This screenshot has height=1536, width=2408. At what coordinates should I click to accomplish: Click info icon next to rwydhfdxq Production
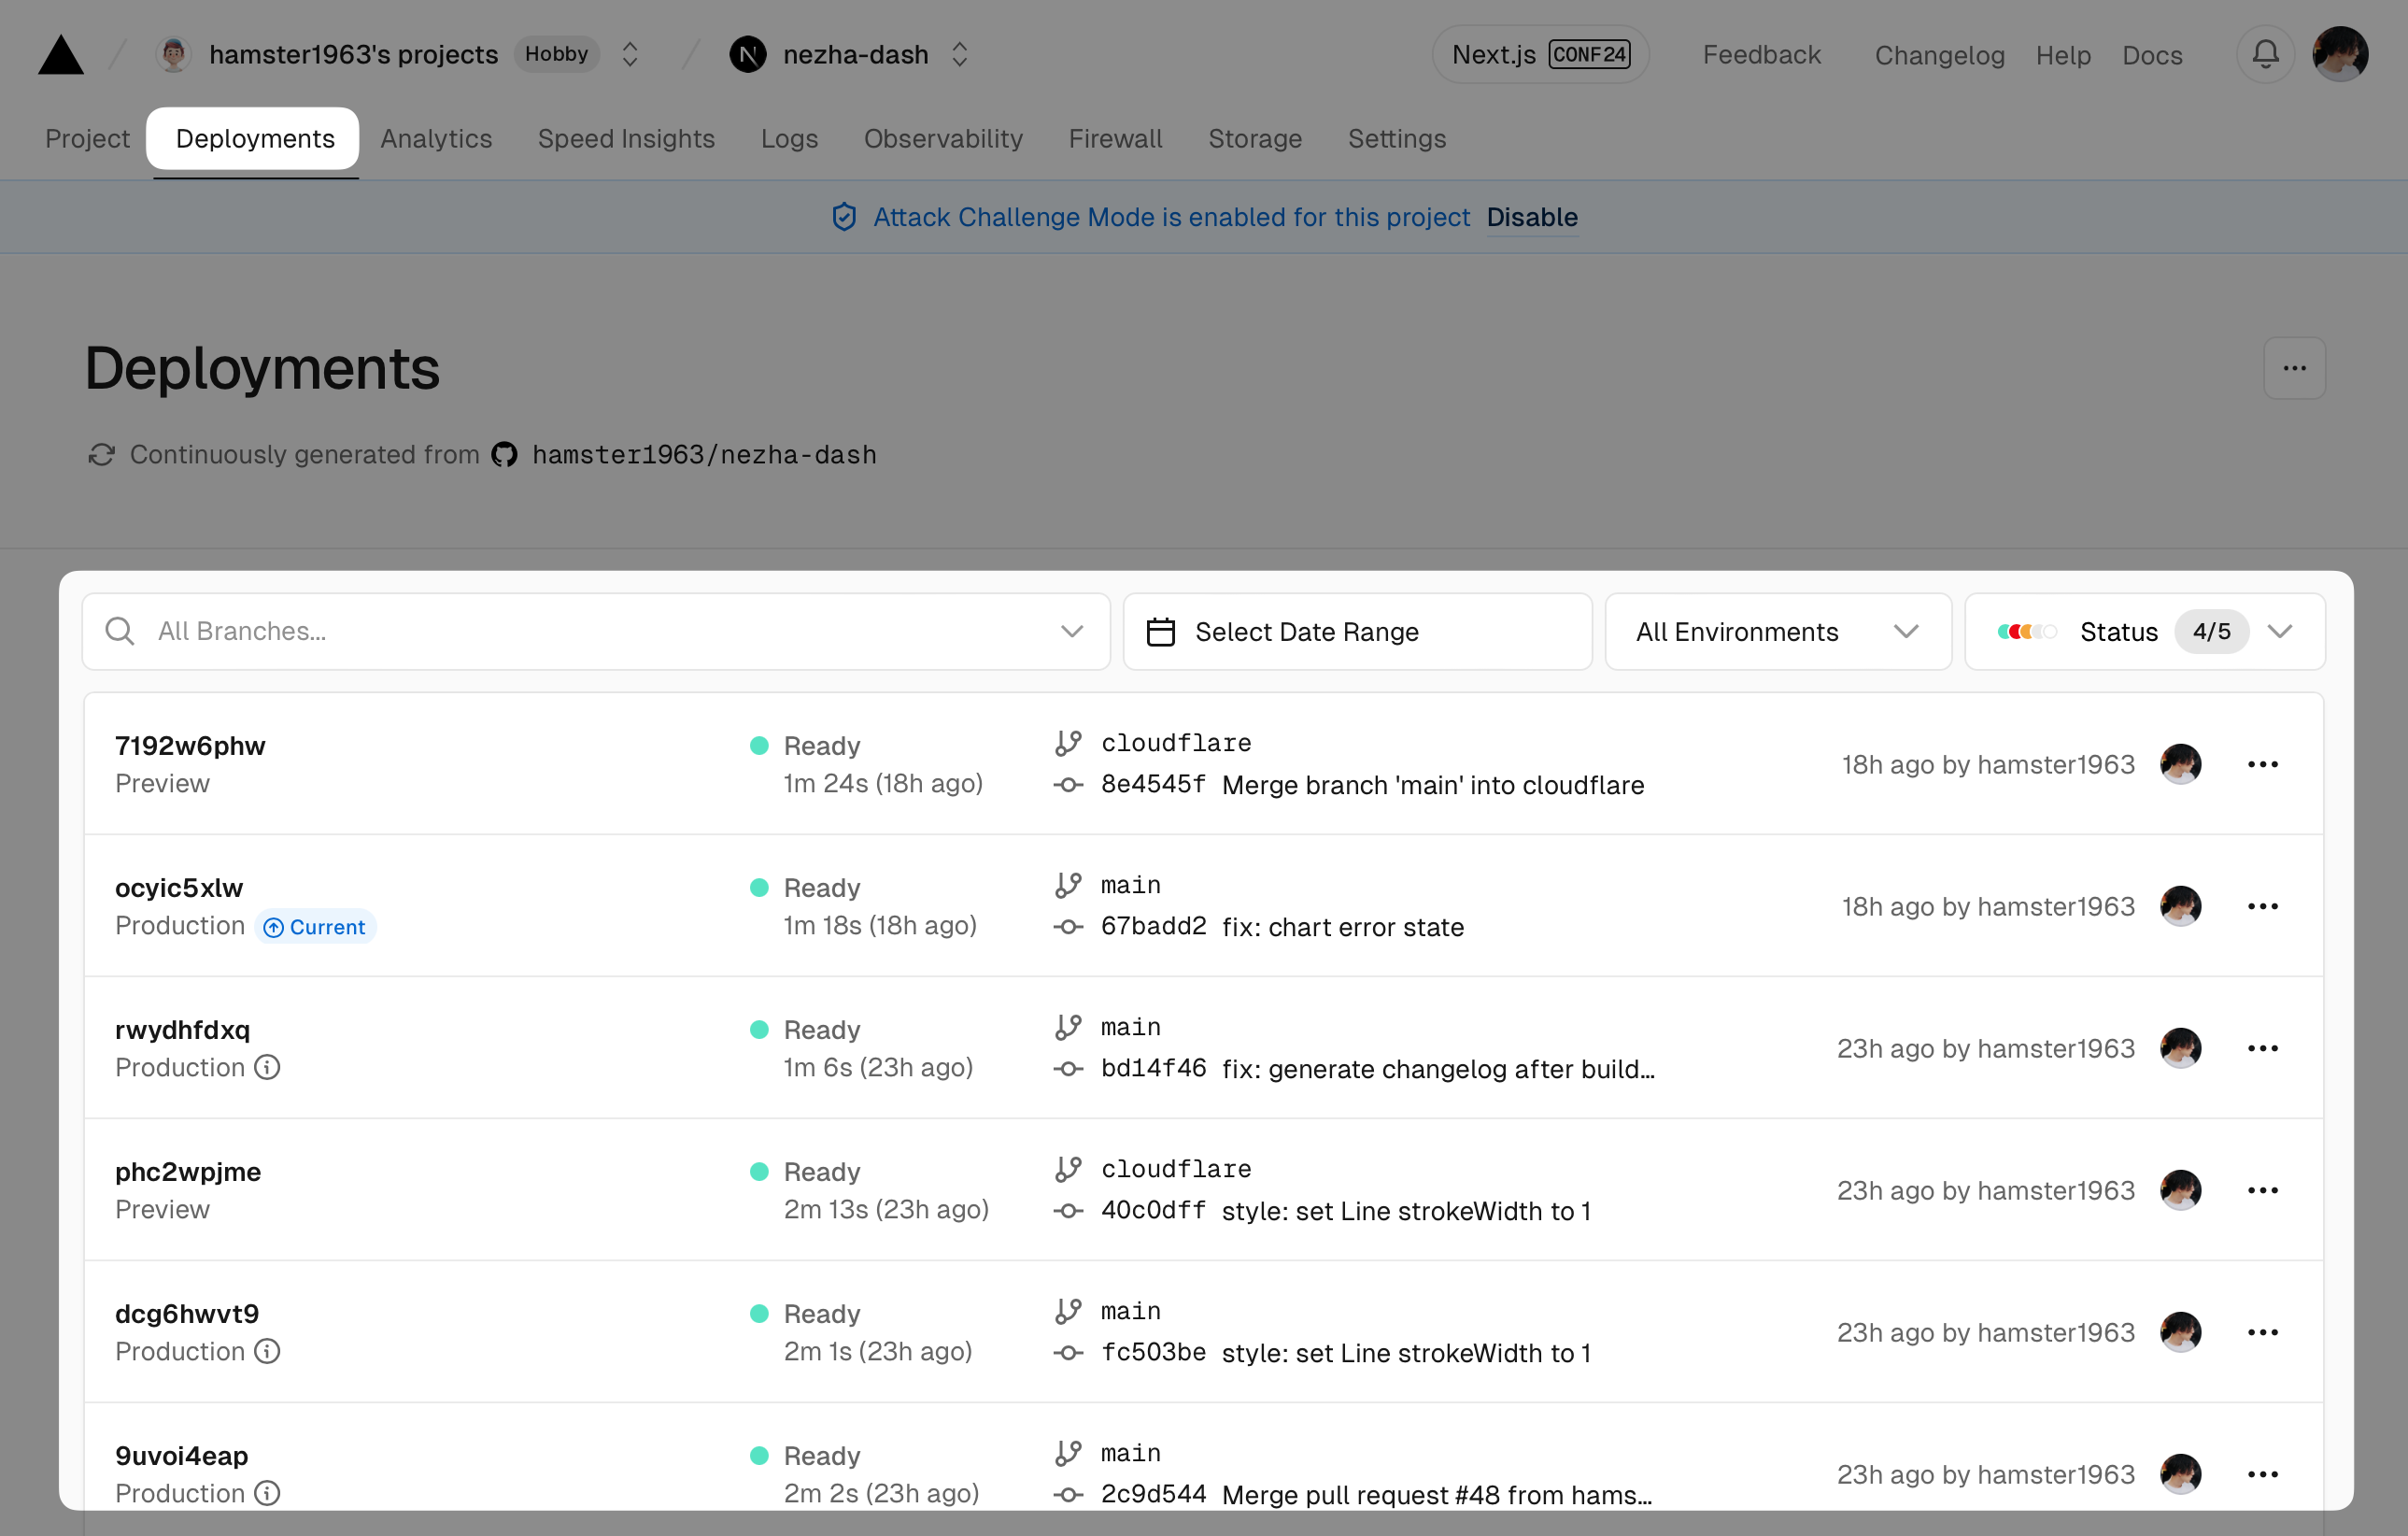267,1067
